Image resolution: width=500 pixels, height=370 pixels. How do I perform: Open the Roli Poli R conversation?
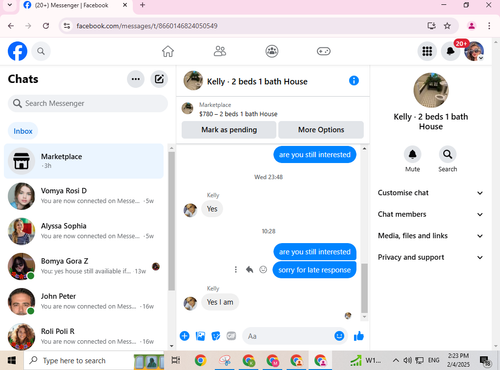[84, 336]
